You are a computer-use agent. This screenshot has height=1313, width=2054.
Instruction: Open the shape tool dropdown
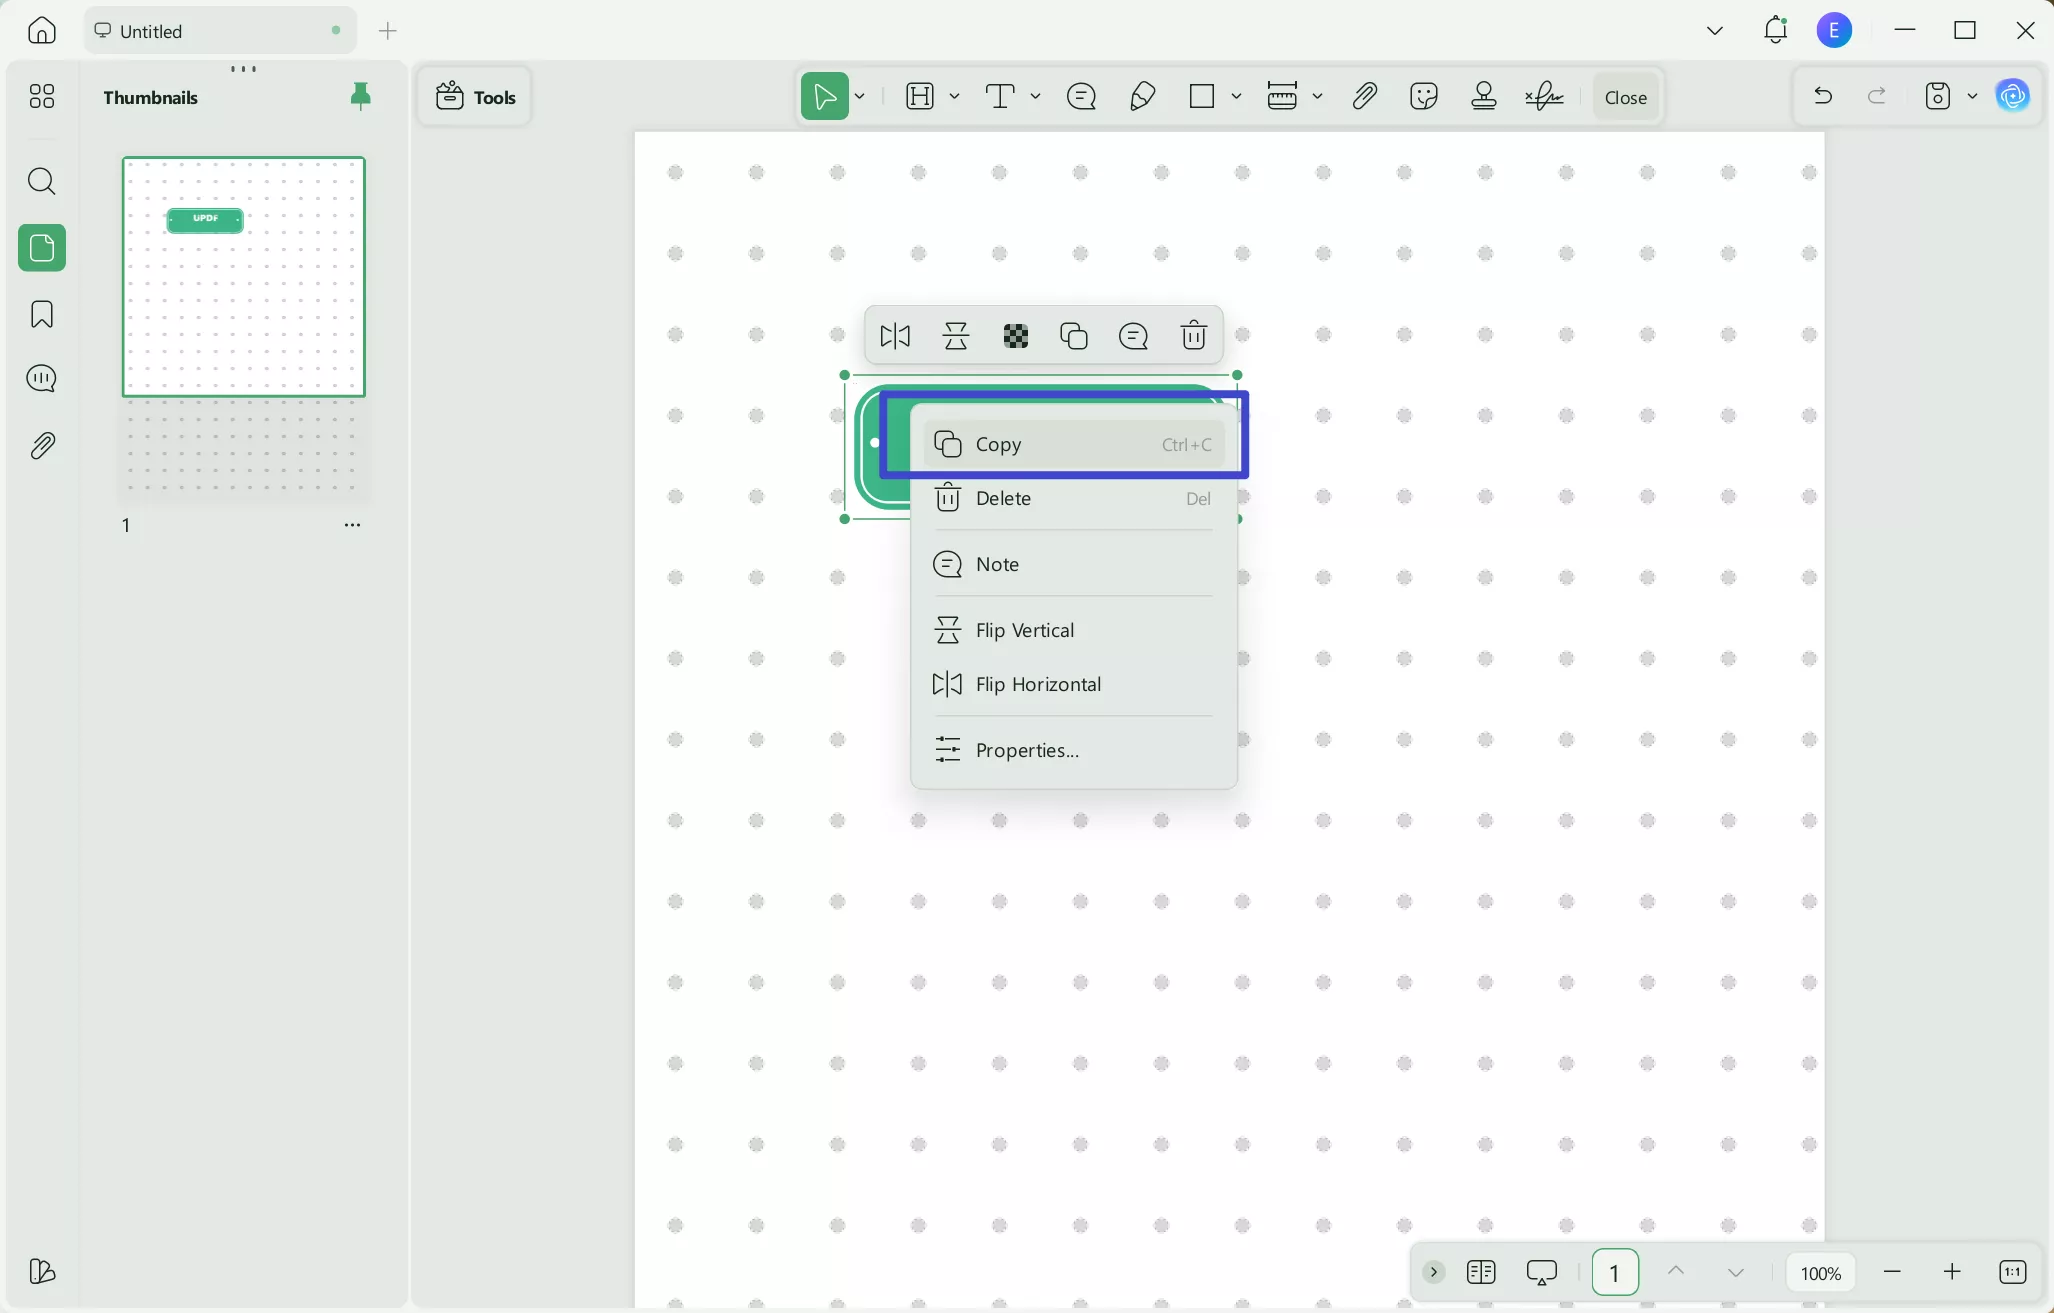[x=1237, y=96]
